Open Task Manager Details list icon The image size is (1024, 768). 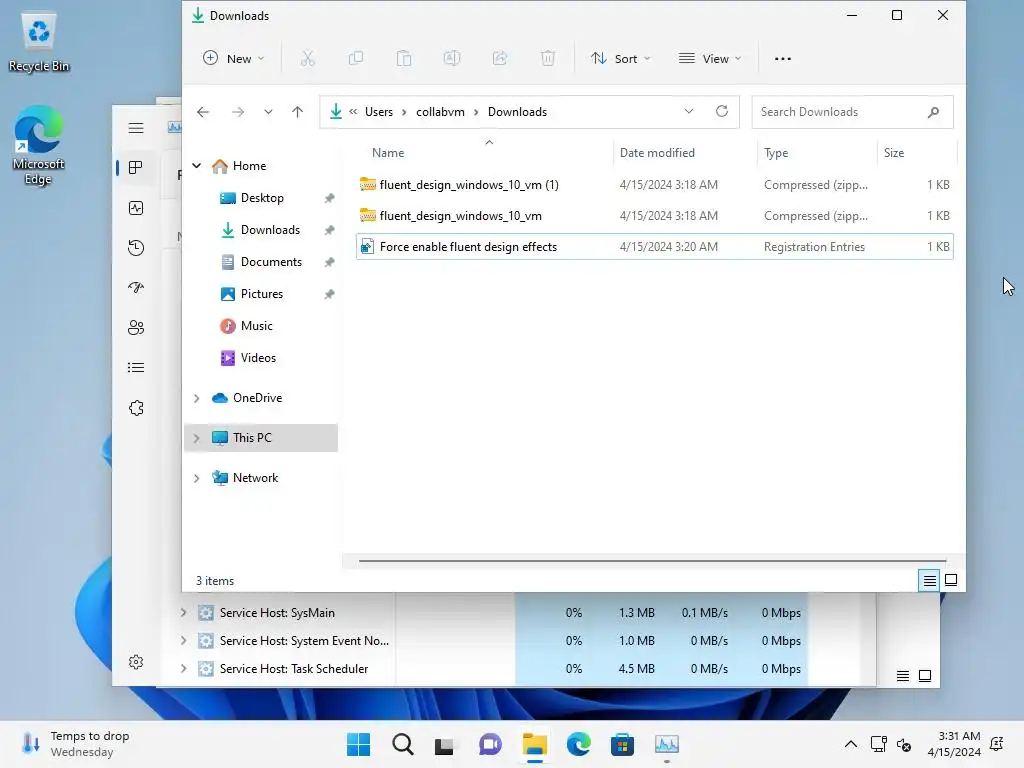pos(136,368)
